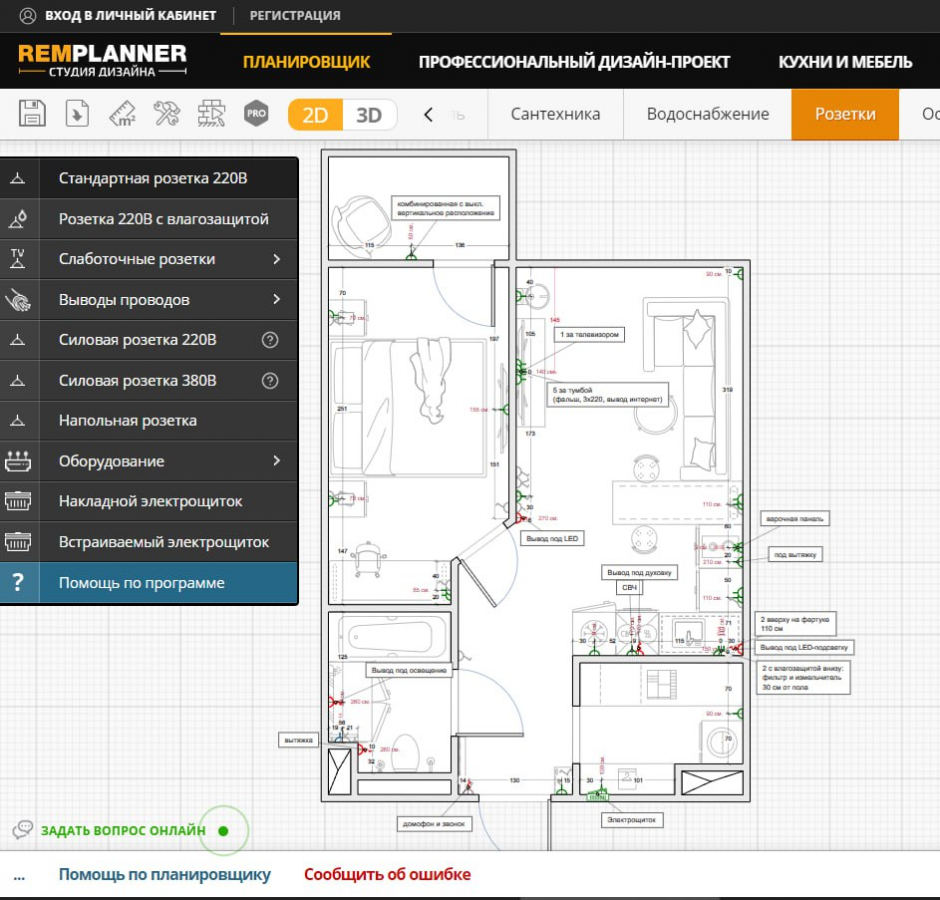
Task: Open КУХНИ И МЕБЕЛЬ section
Action: pyautogui.click(x=845, y=62)
